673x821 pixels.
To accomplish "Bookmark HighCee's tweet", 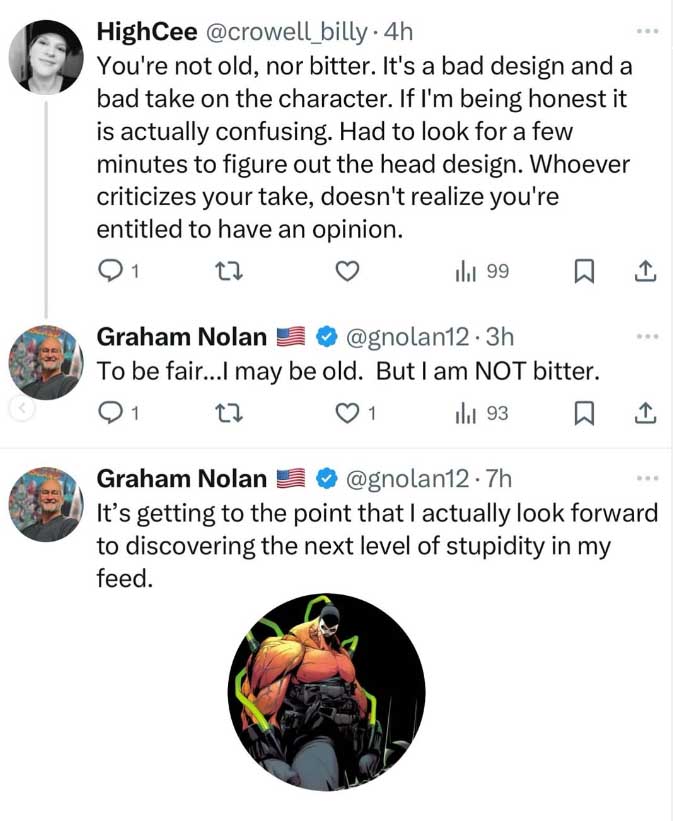I will (x=585, y=270).
